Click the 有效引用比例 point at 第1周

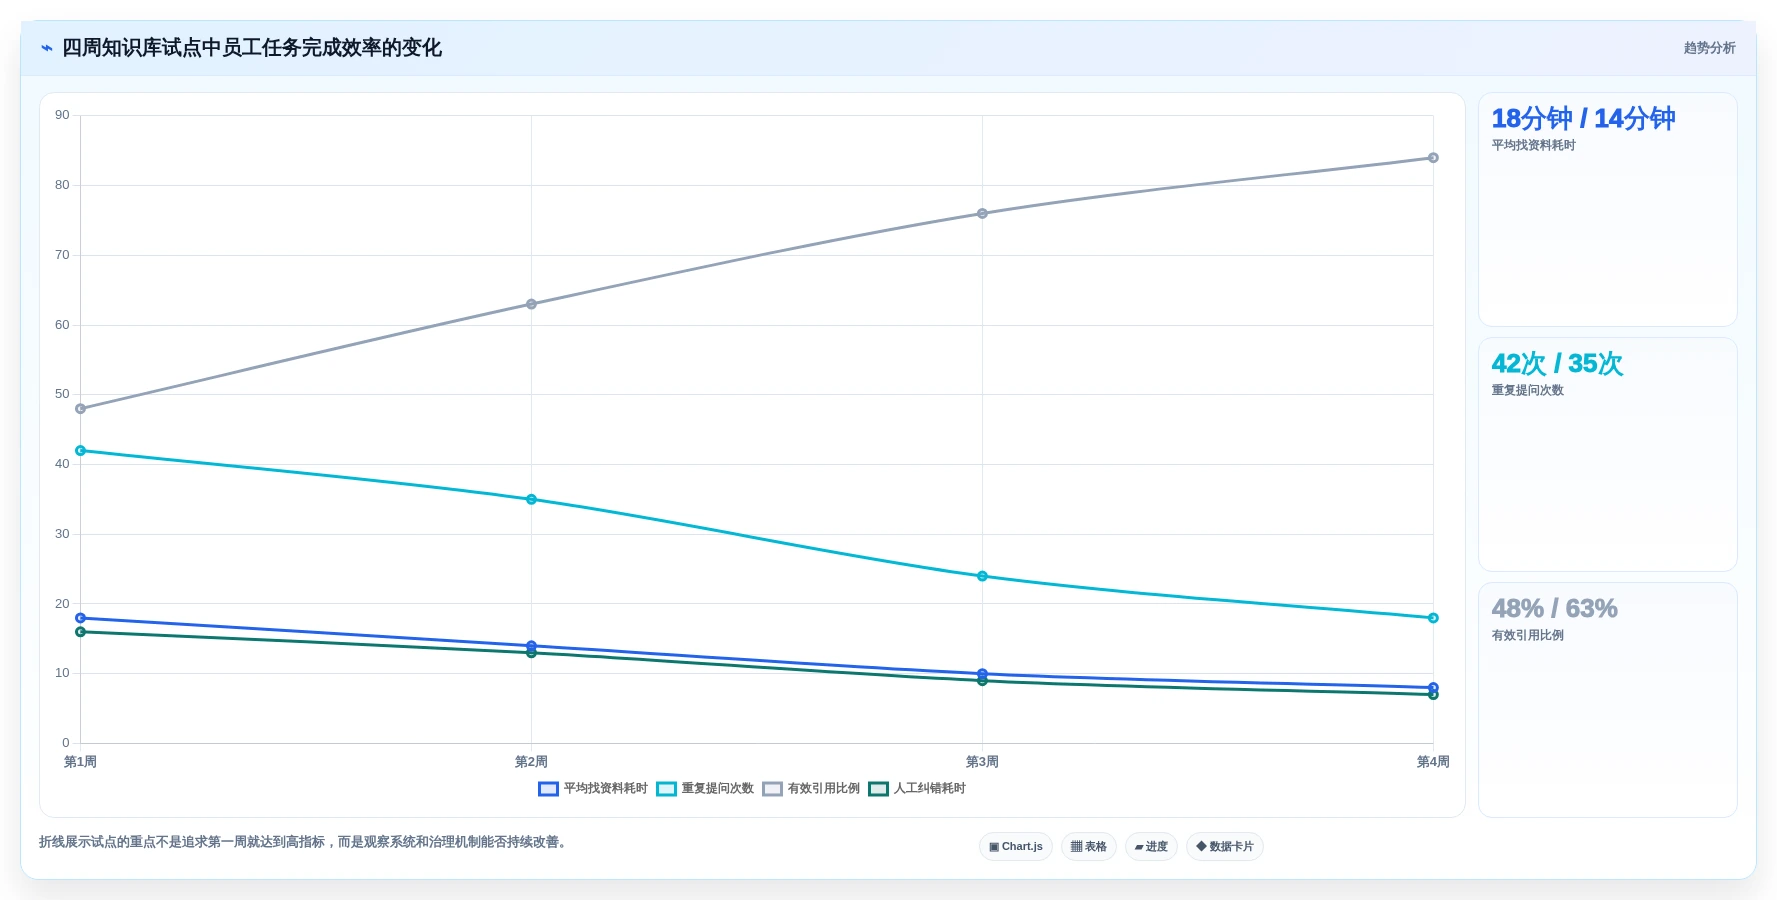tap(81, 409)
